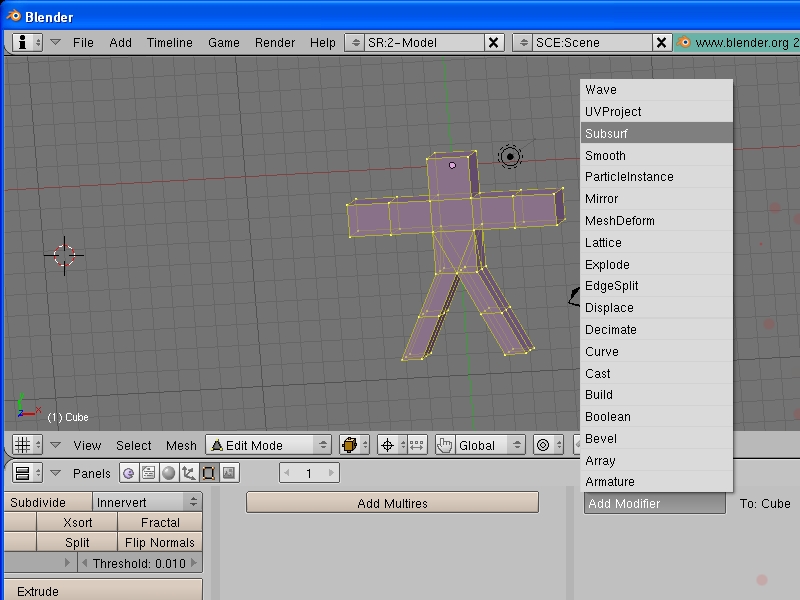Choose the Bevel modifier
The image size is (800, 600).
(657, 438)
